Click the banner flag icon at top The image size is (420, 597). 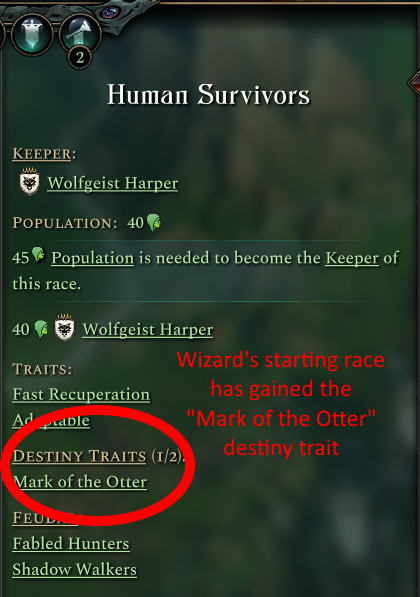[32, 33]
